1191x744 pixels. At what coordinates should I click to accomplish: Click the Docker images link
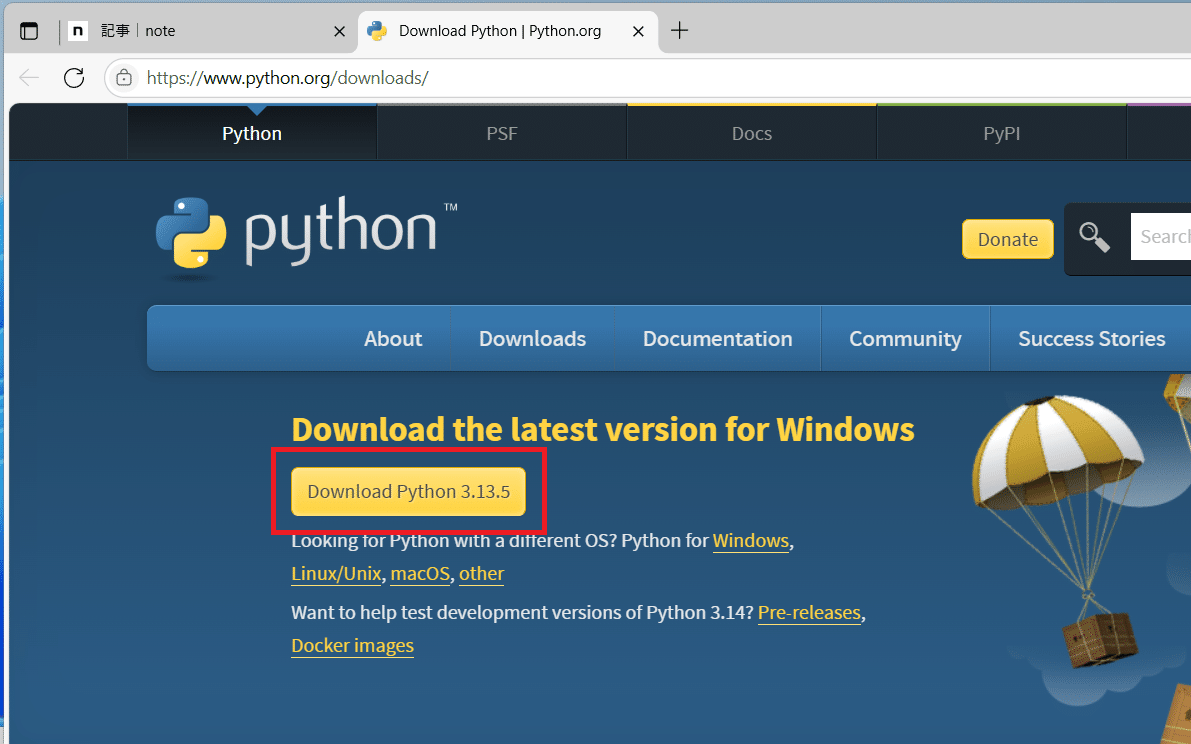(x=352, y=646)
